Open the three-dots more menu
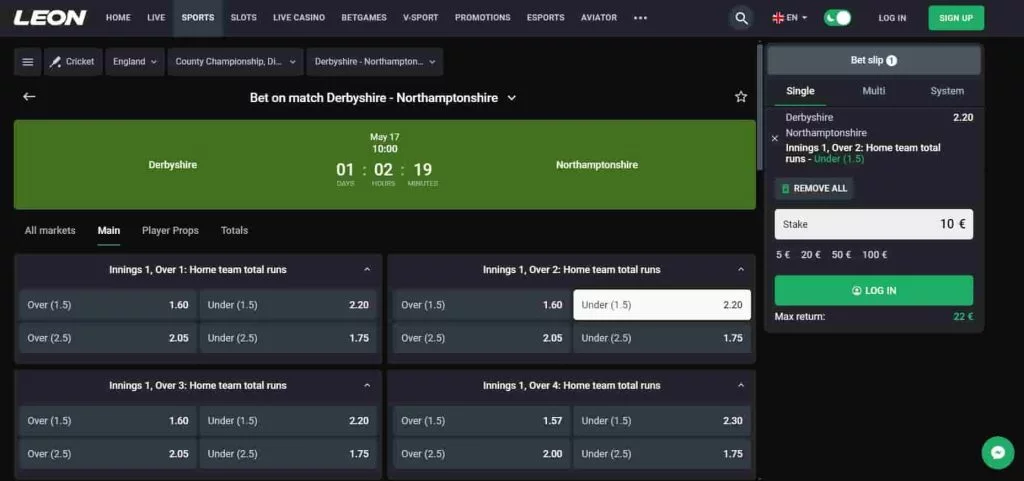The width and height of the screenshot is (1024, 481). tap(640, 18)
